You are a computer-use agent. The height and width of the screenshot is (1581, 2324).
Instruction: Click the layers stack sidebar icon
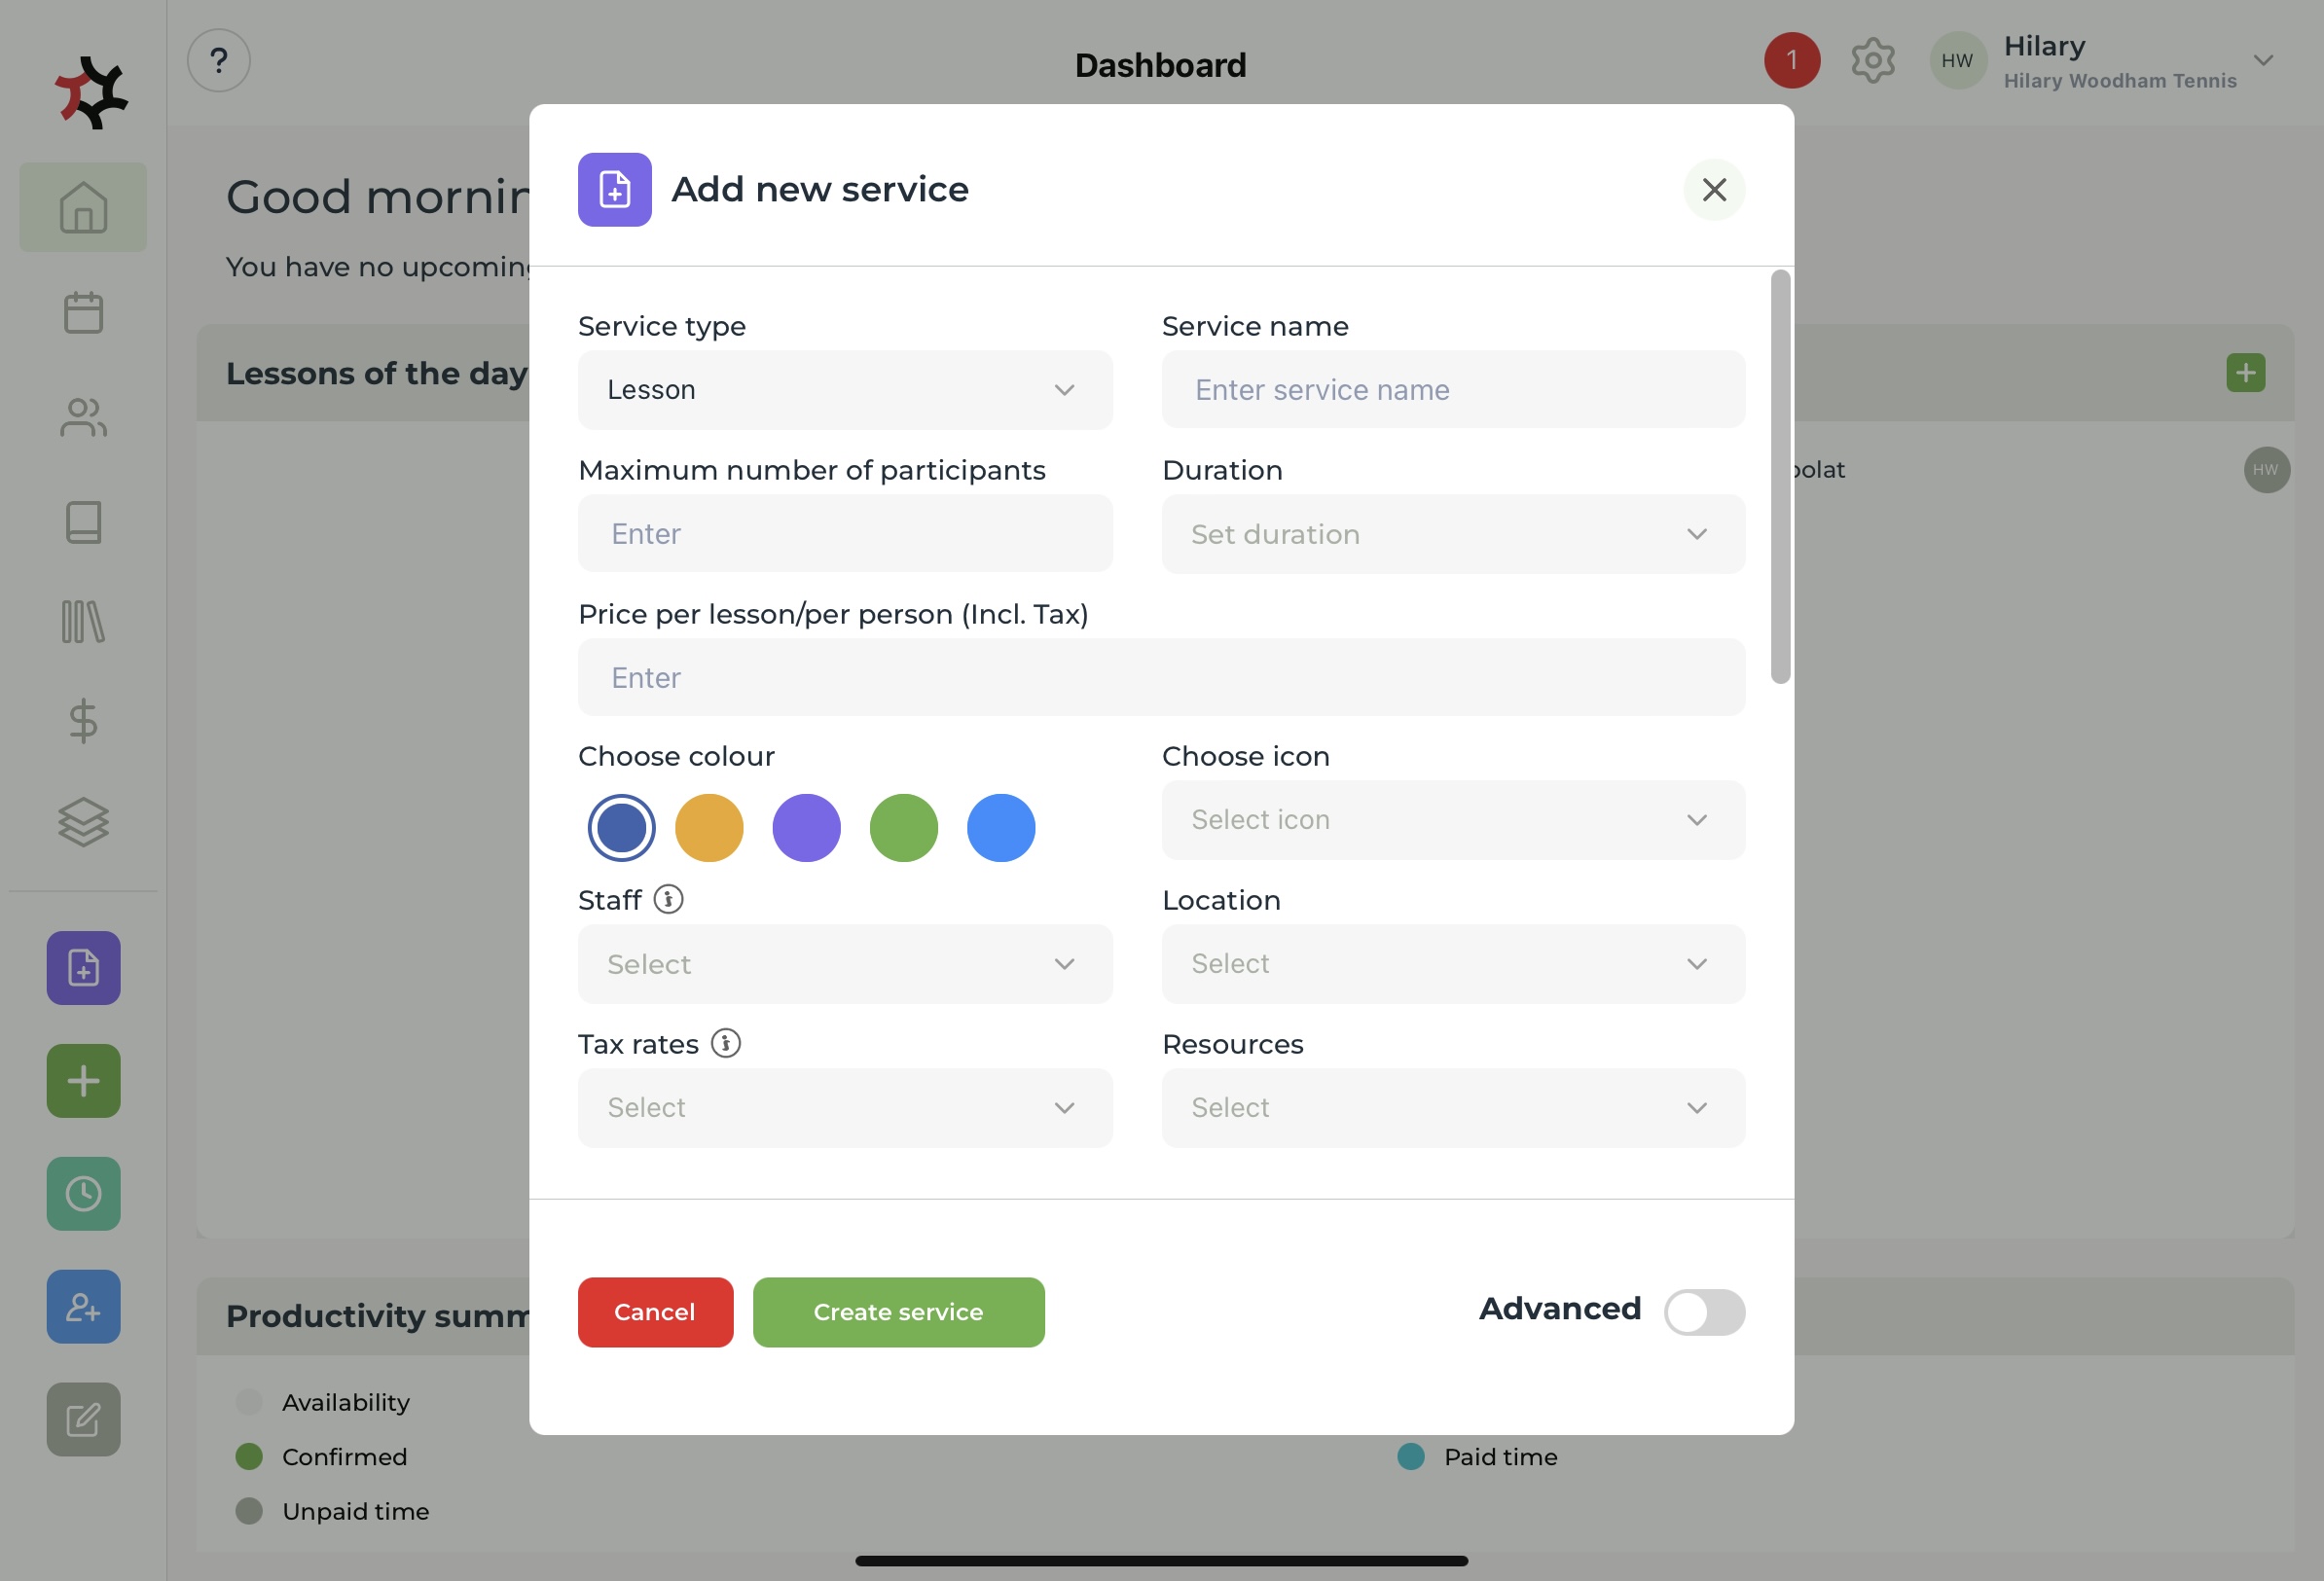(83, 822)
